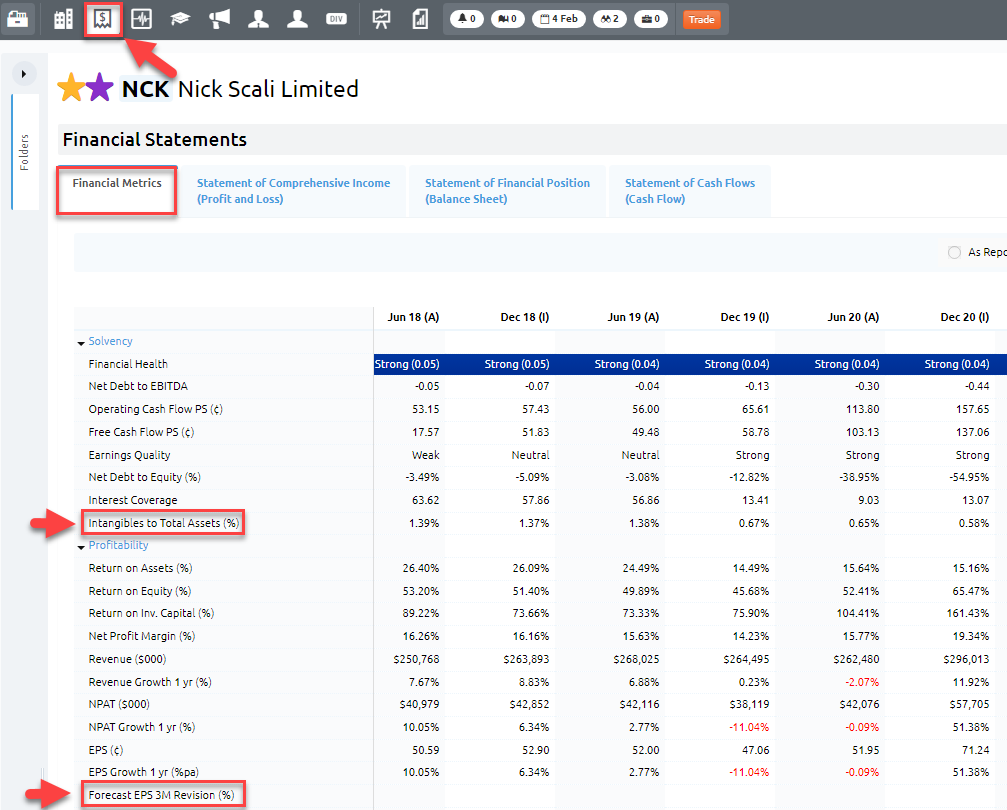Open the announcements megaphone icon
The image size is (1007, 810).
pos(219,19)
